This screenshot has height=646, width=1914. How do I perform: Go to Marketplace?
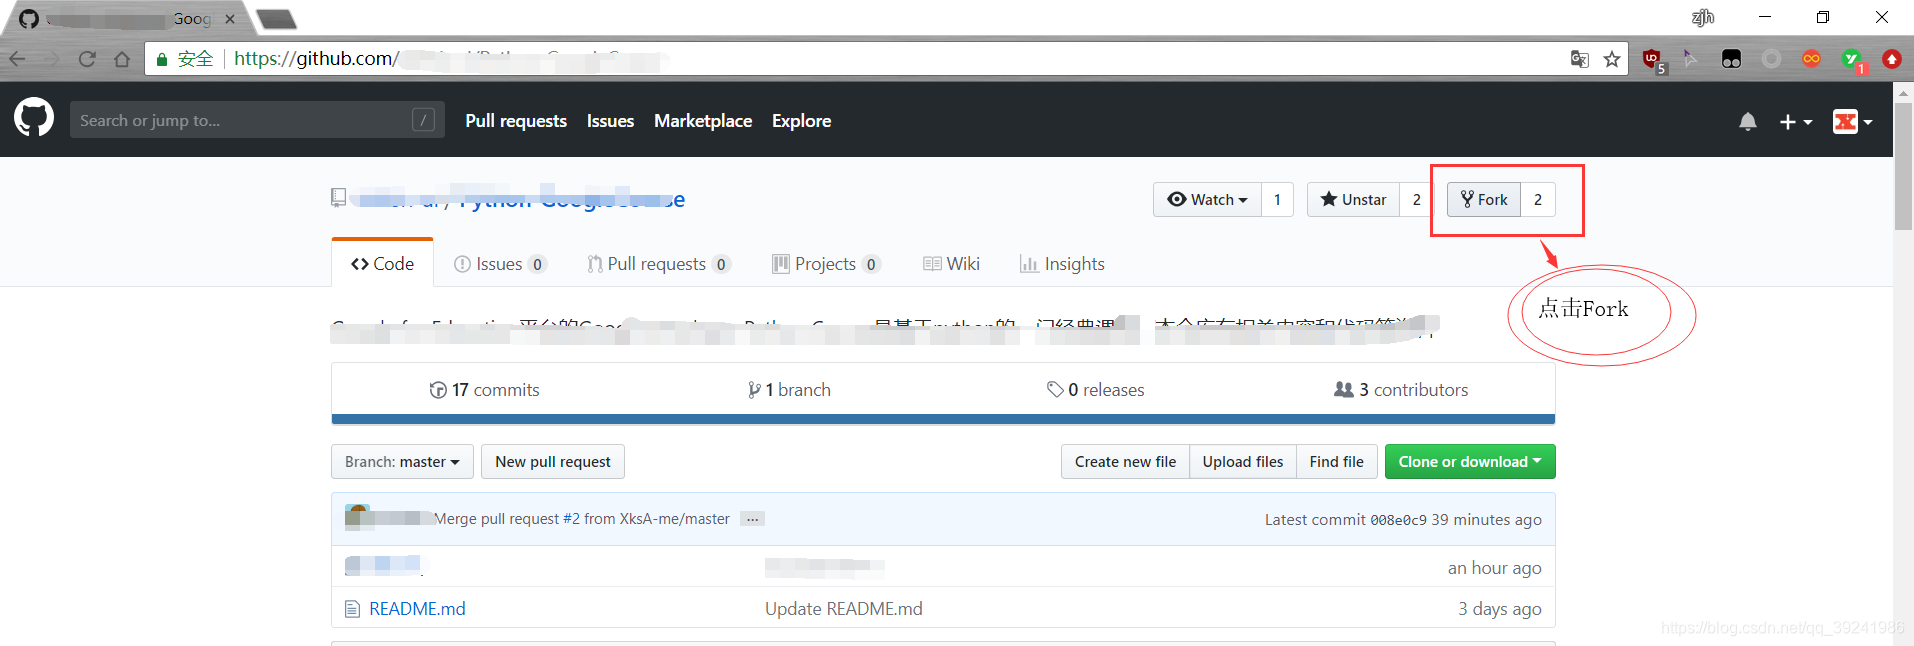(703, 120)
